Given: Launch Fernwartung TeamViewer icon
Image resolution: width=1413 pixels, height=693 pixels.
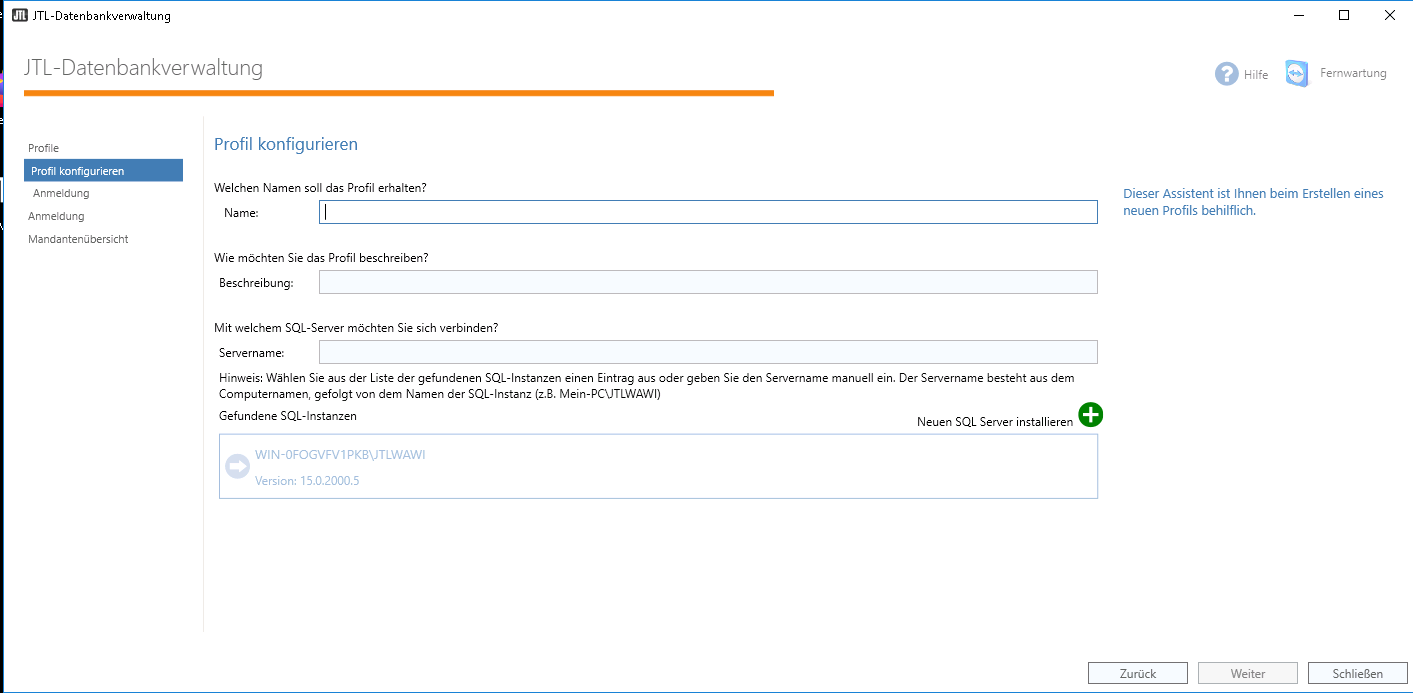Looking at the screenshot, I should (1297, 73).
